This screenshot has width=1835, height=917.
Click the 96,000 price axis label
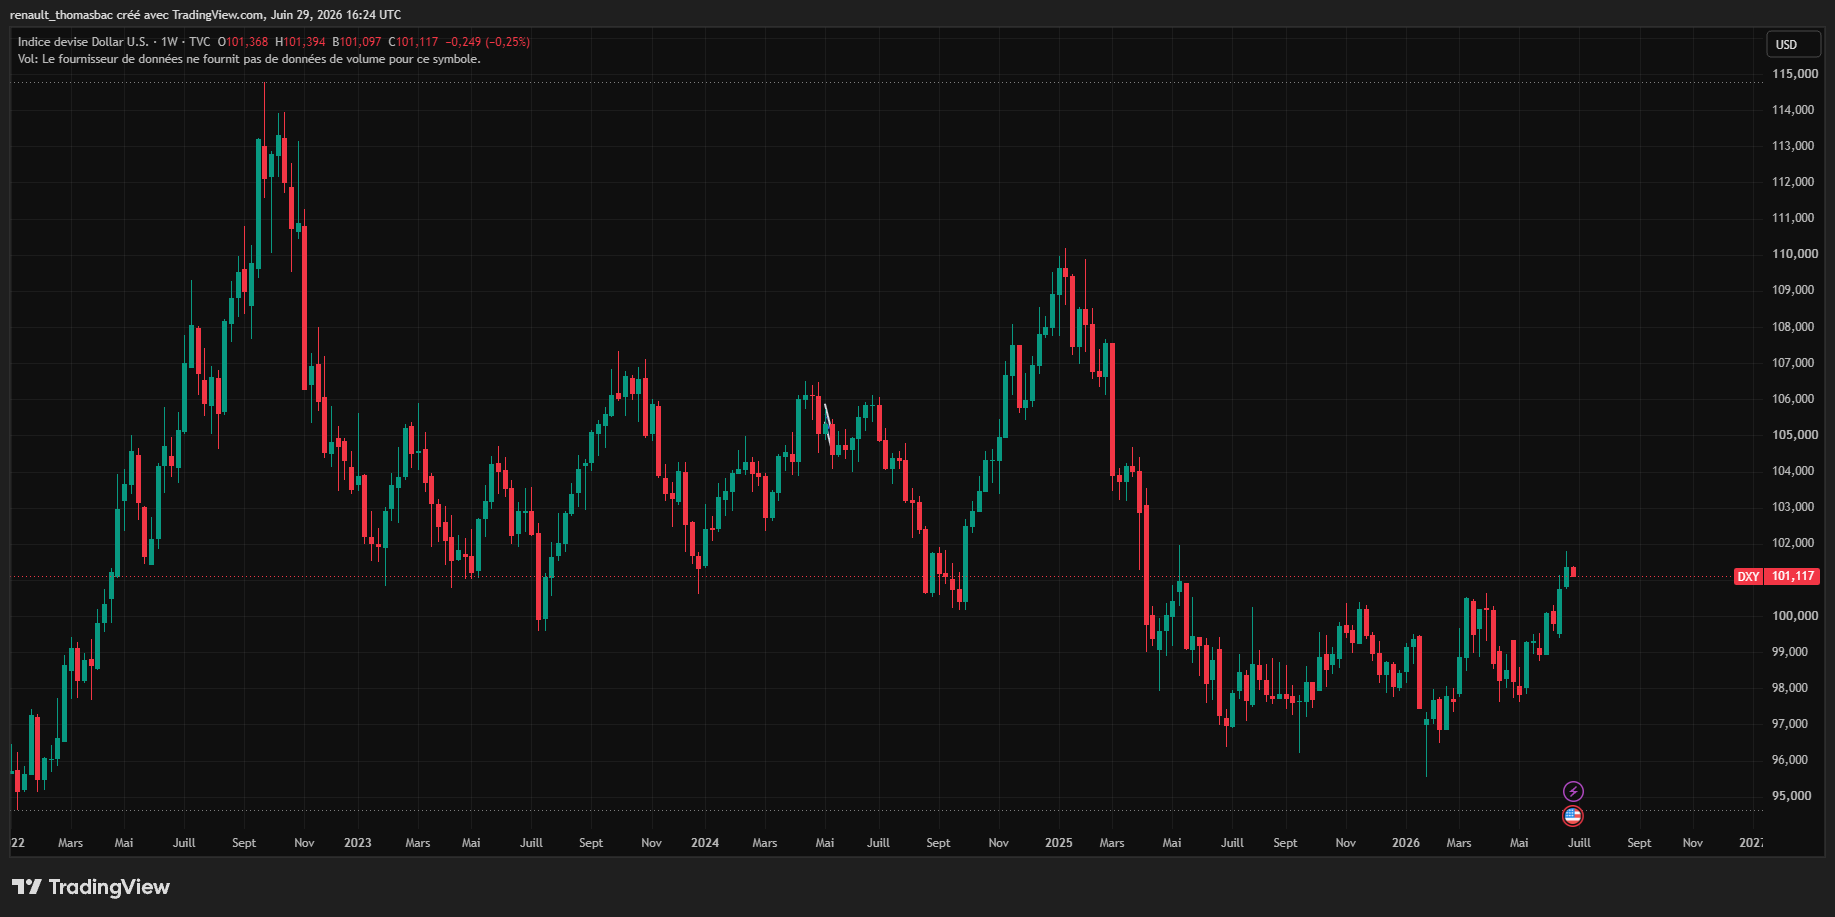1790,760
